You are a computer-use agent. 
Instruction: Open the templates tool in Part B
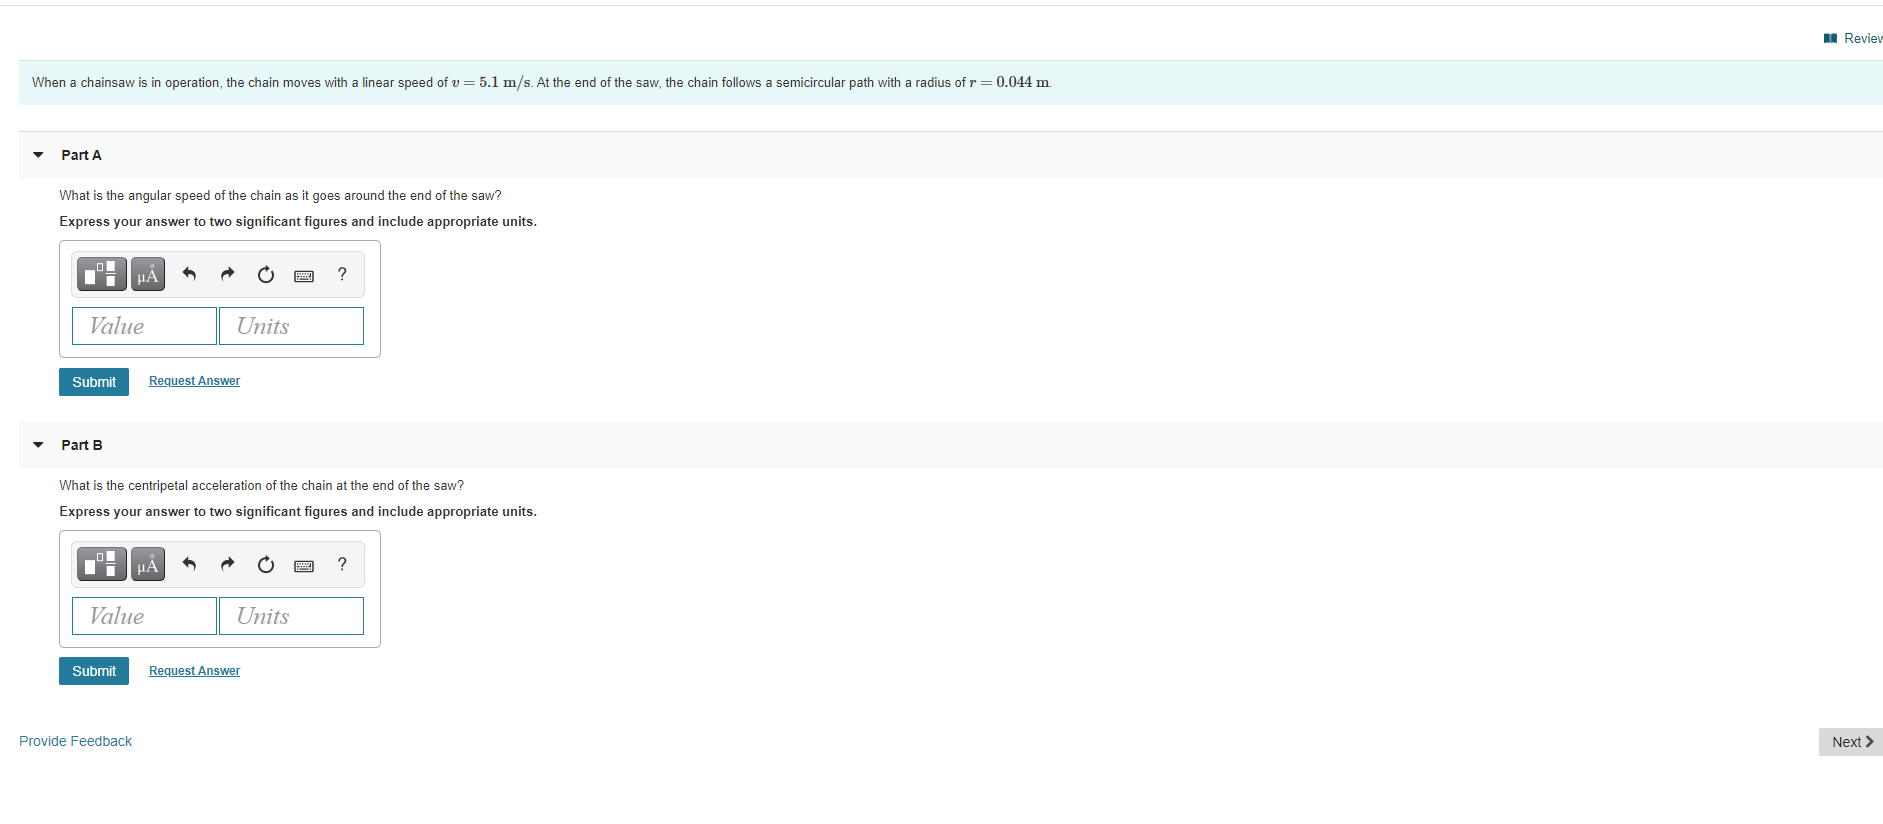[x=102, y=564]
